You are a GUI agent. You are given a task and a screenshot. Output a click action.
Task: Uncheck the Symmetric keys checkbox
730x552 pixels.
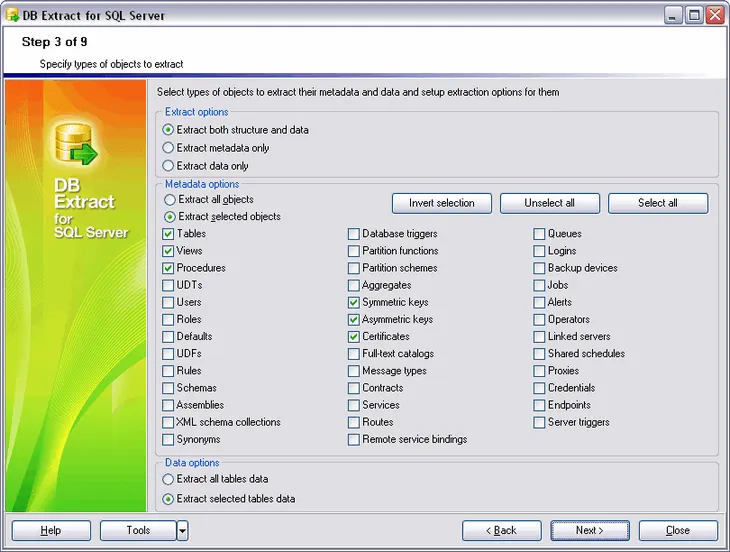[x=354, y=303]
